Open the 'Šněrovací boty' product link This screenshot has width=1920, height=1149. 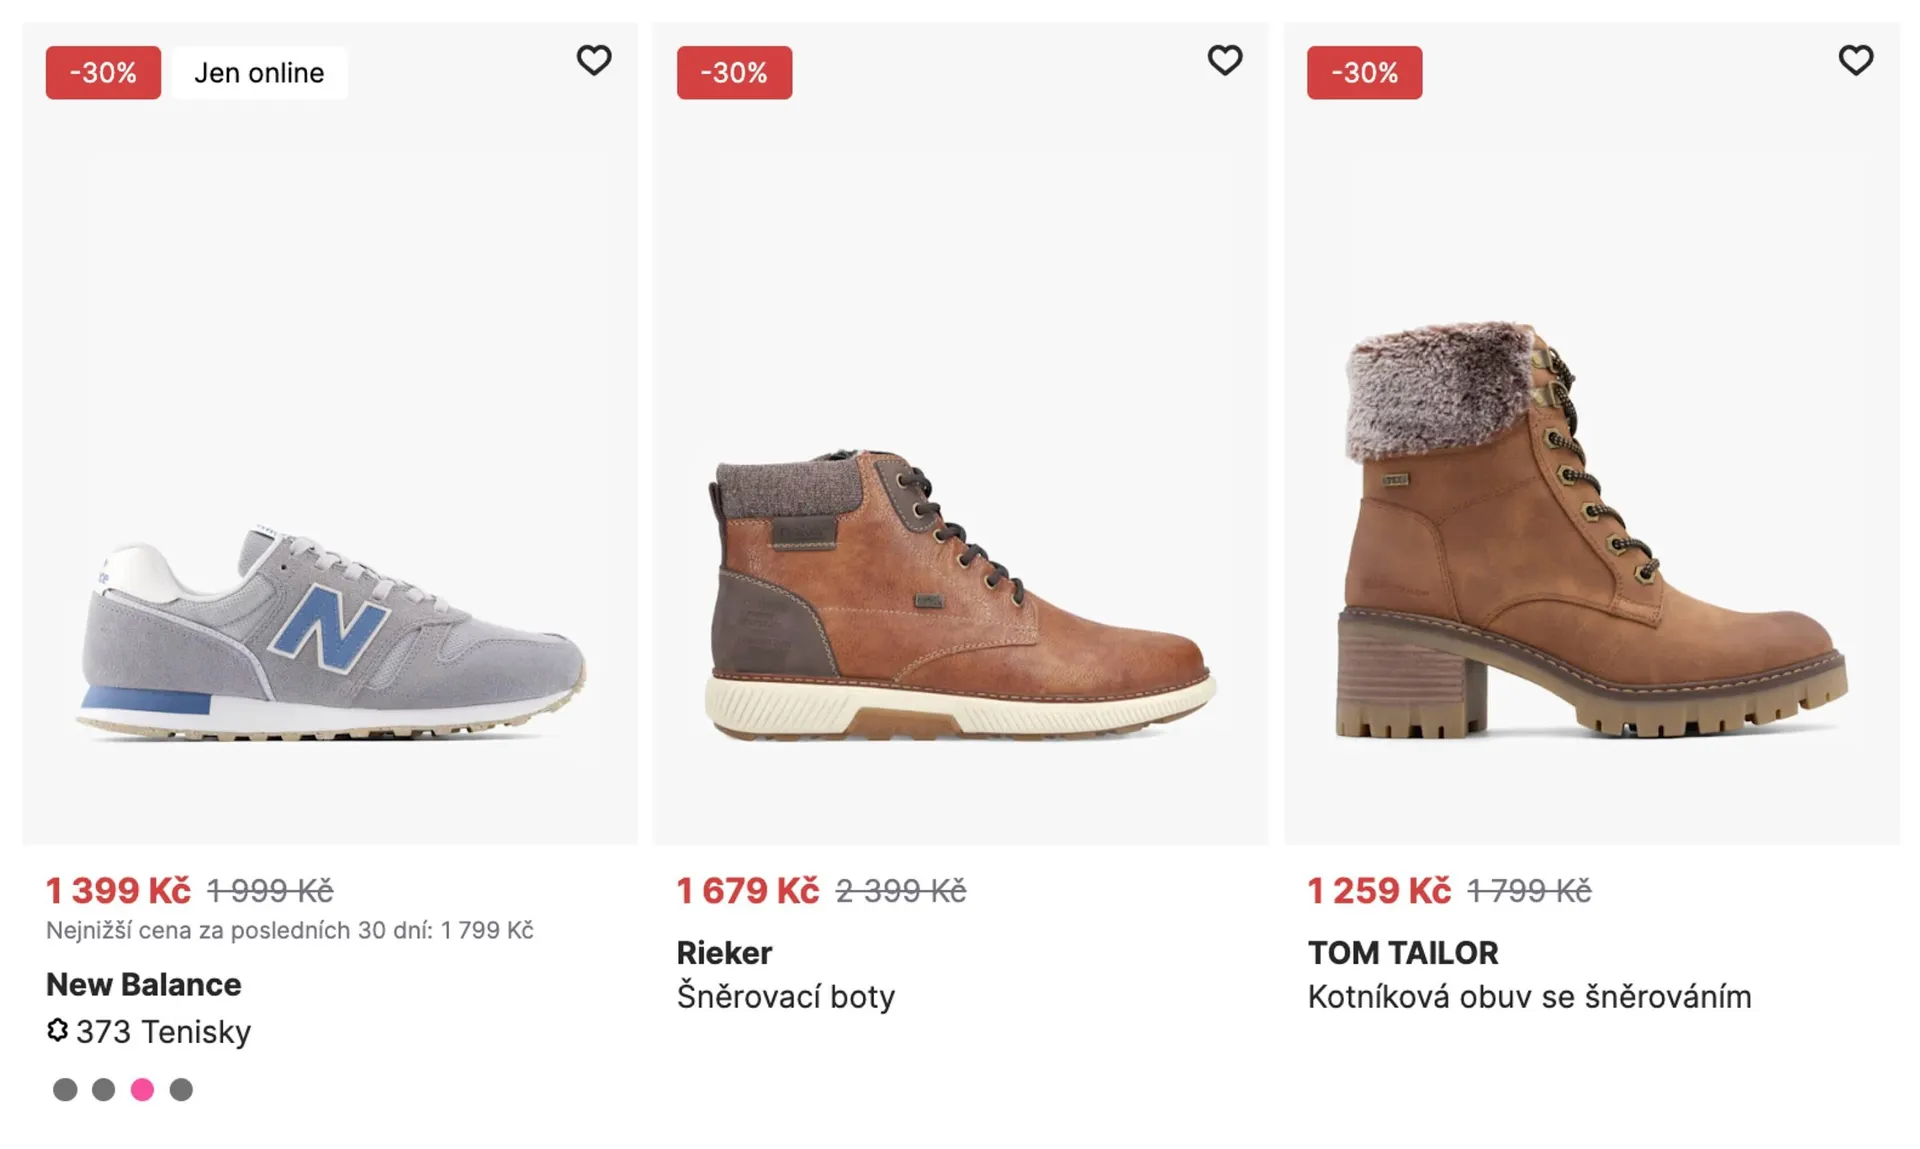tap(786, 997)
